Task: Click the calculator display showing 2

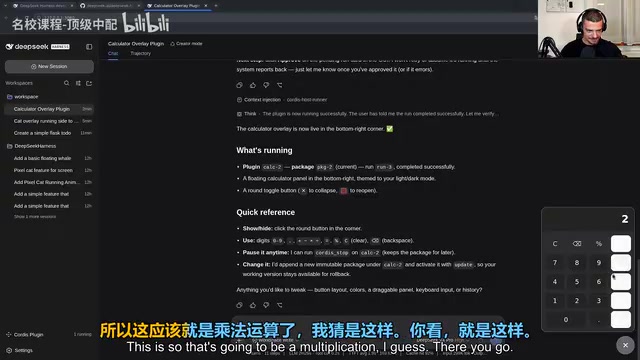Action: pos(588,219)
